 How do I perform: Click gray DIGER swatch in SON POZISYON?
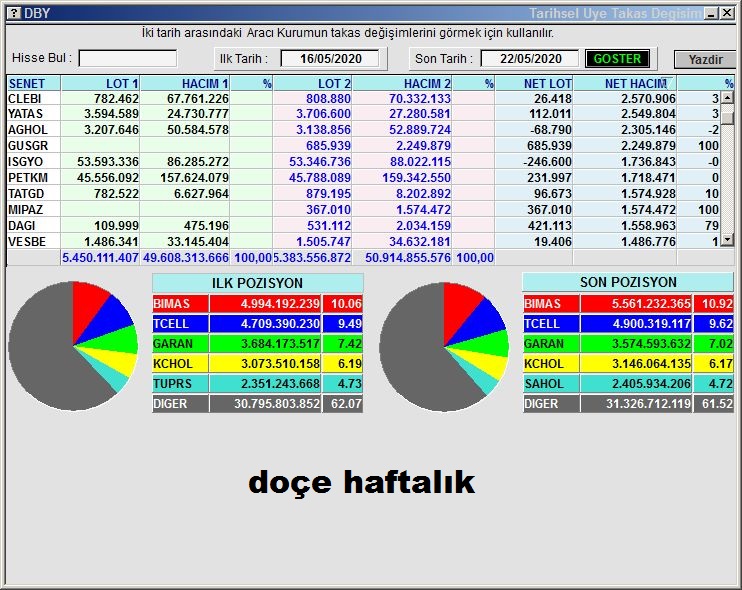point(551,404)
